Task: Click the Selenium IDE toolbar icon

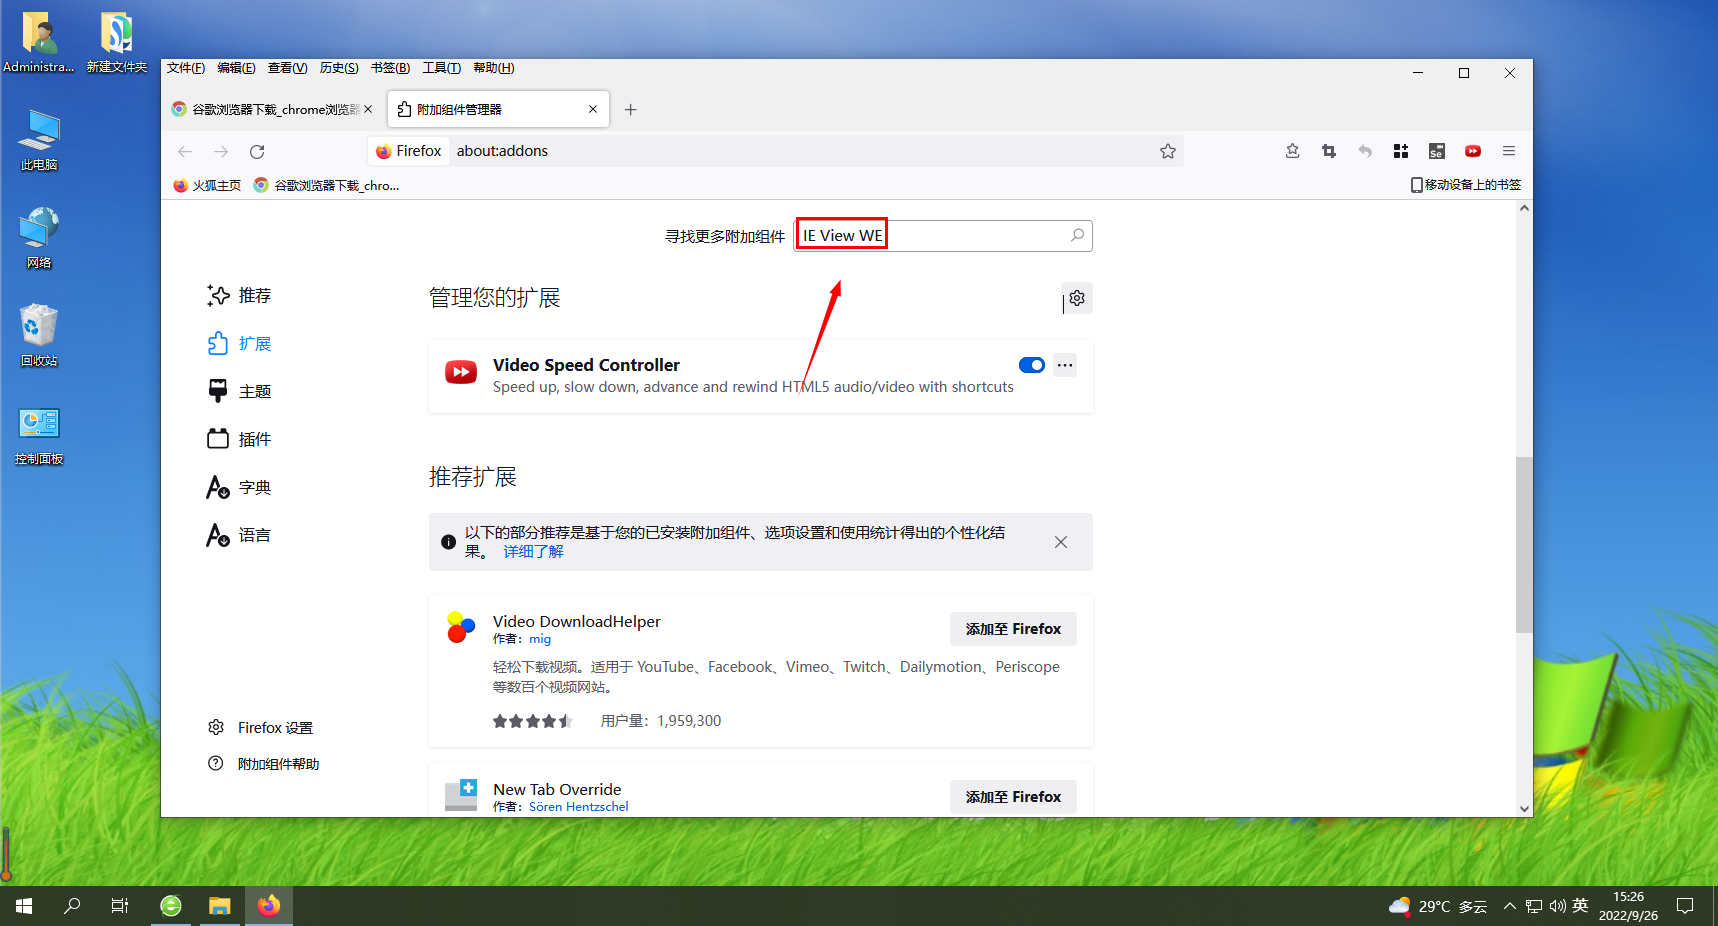Action: [x=1437, y=151]
